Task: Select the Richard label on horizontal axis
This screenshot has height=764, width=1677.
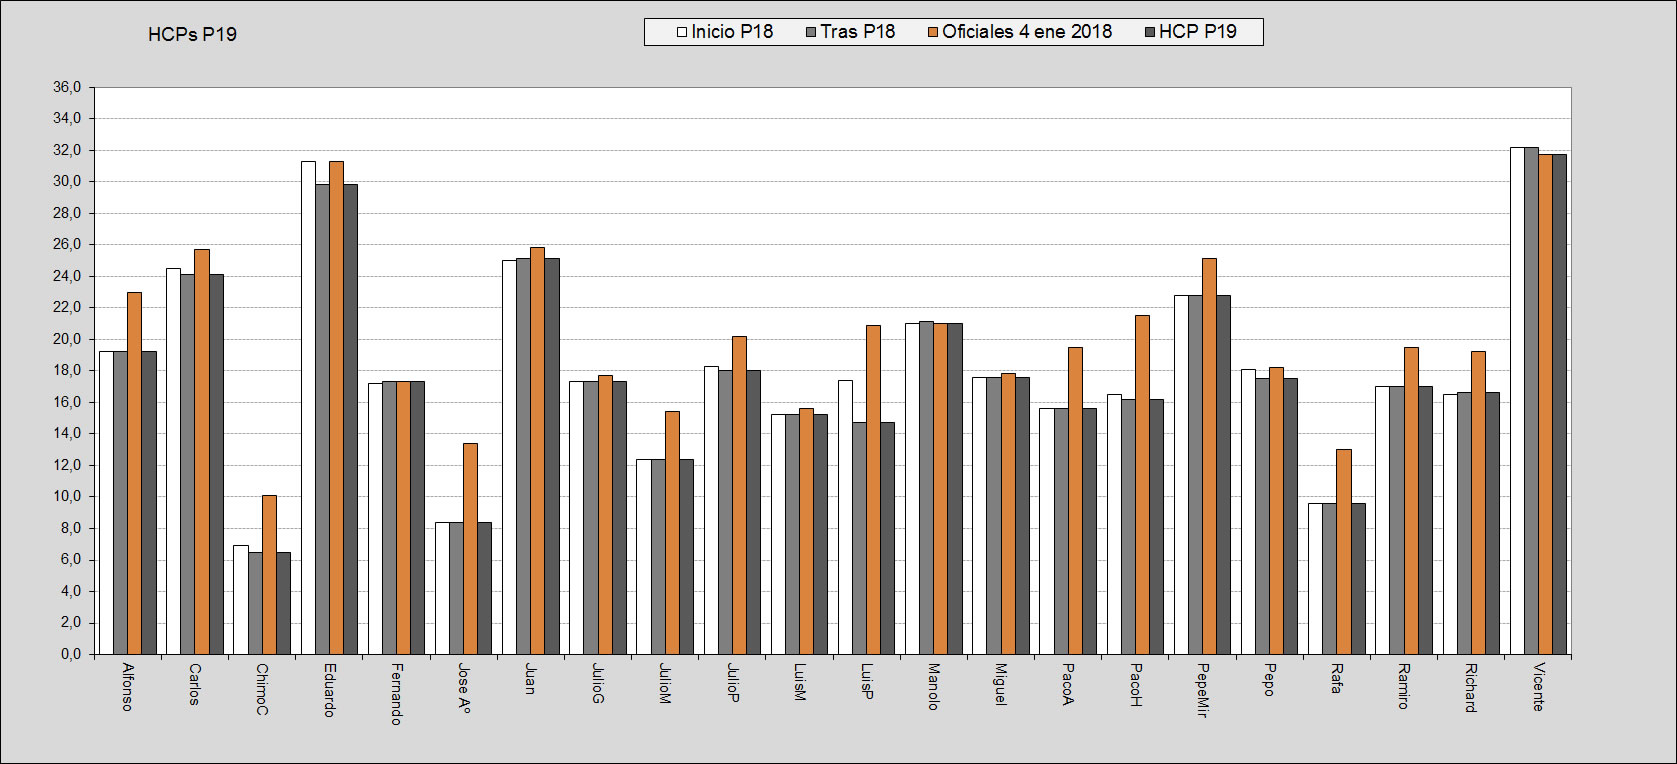Action: [x=1470, y=687]
